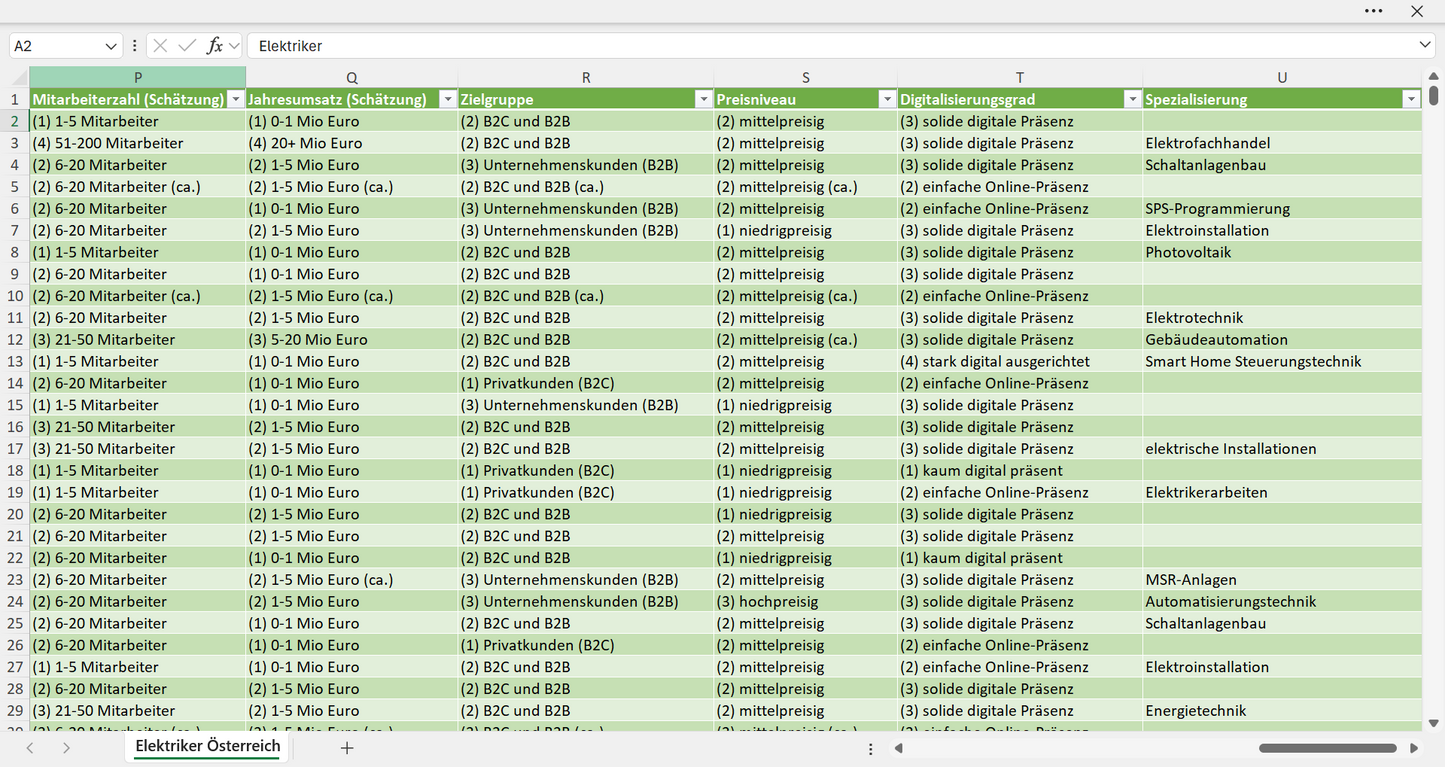Click horizontal scrollbar right arrow
The width and height of the screenshot is (1445, 767).
click(1414, 748)
